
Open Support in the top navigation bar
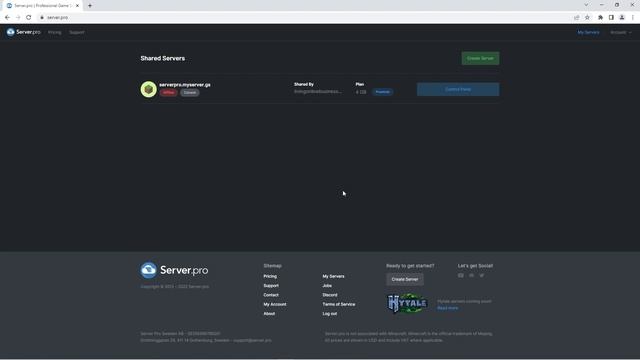coord(77,32)
